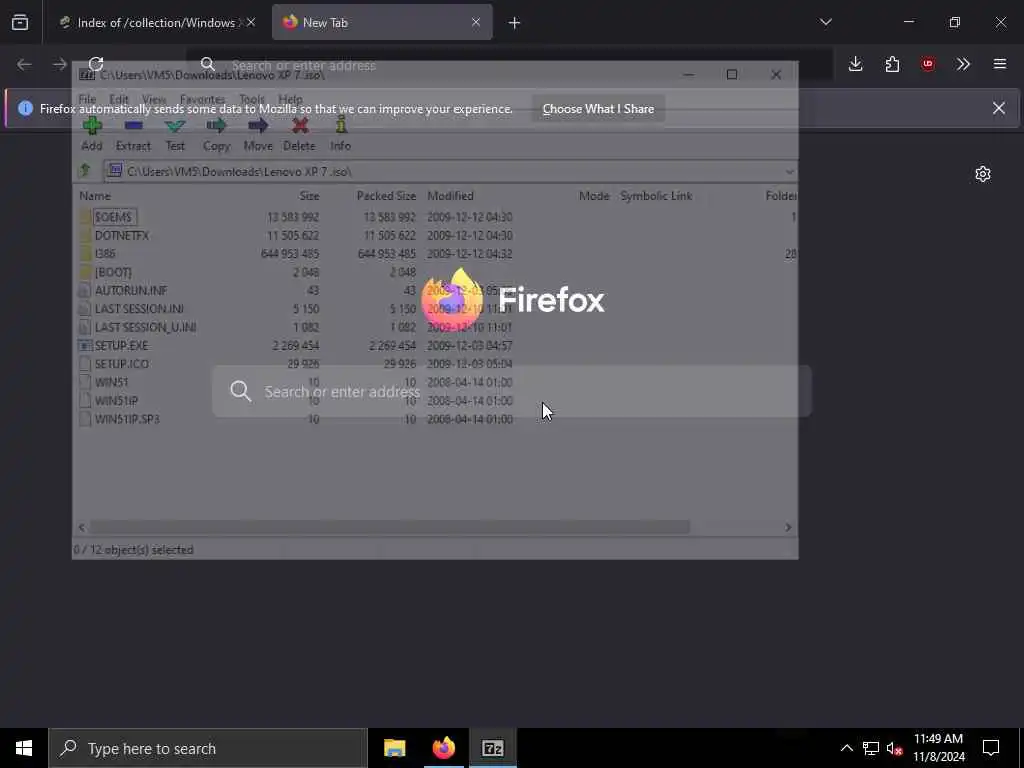Click 7-Zip horizontal scrollbar thumb

tap(389, 527)
